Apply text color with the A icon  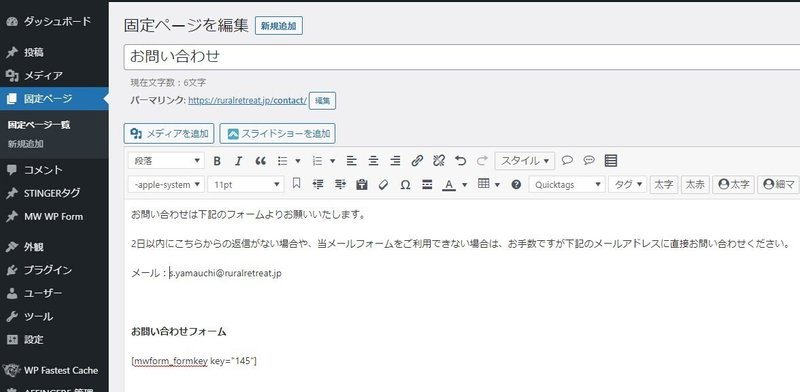pyautogui.click(x=449, y=184)
